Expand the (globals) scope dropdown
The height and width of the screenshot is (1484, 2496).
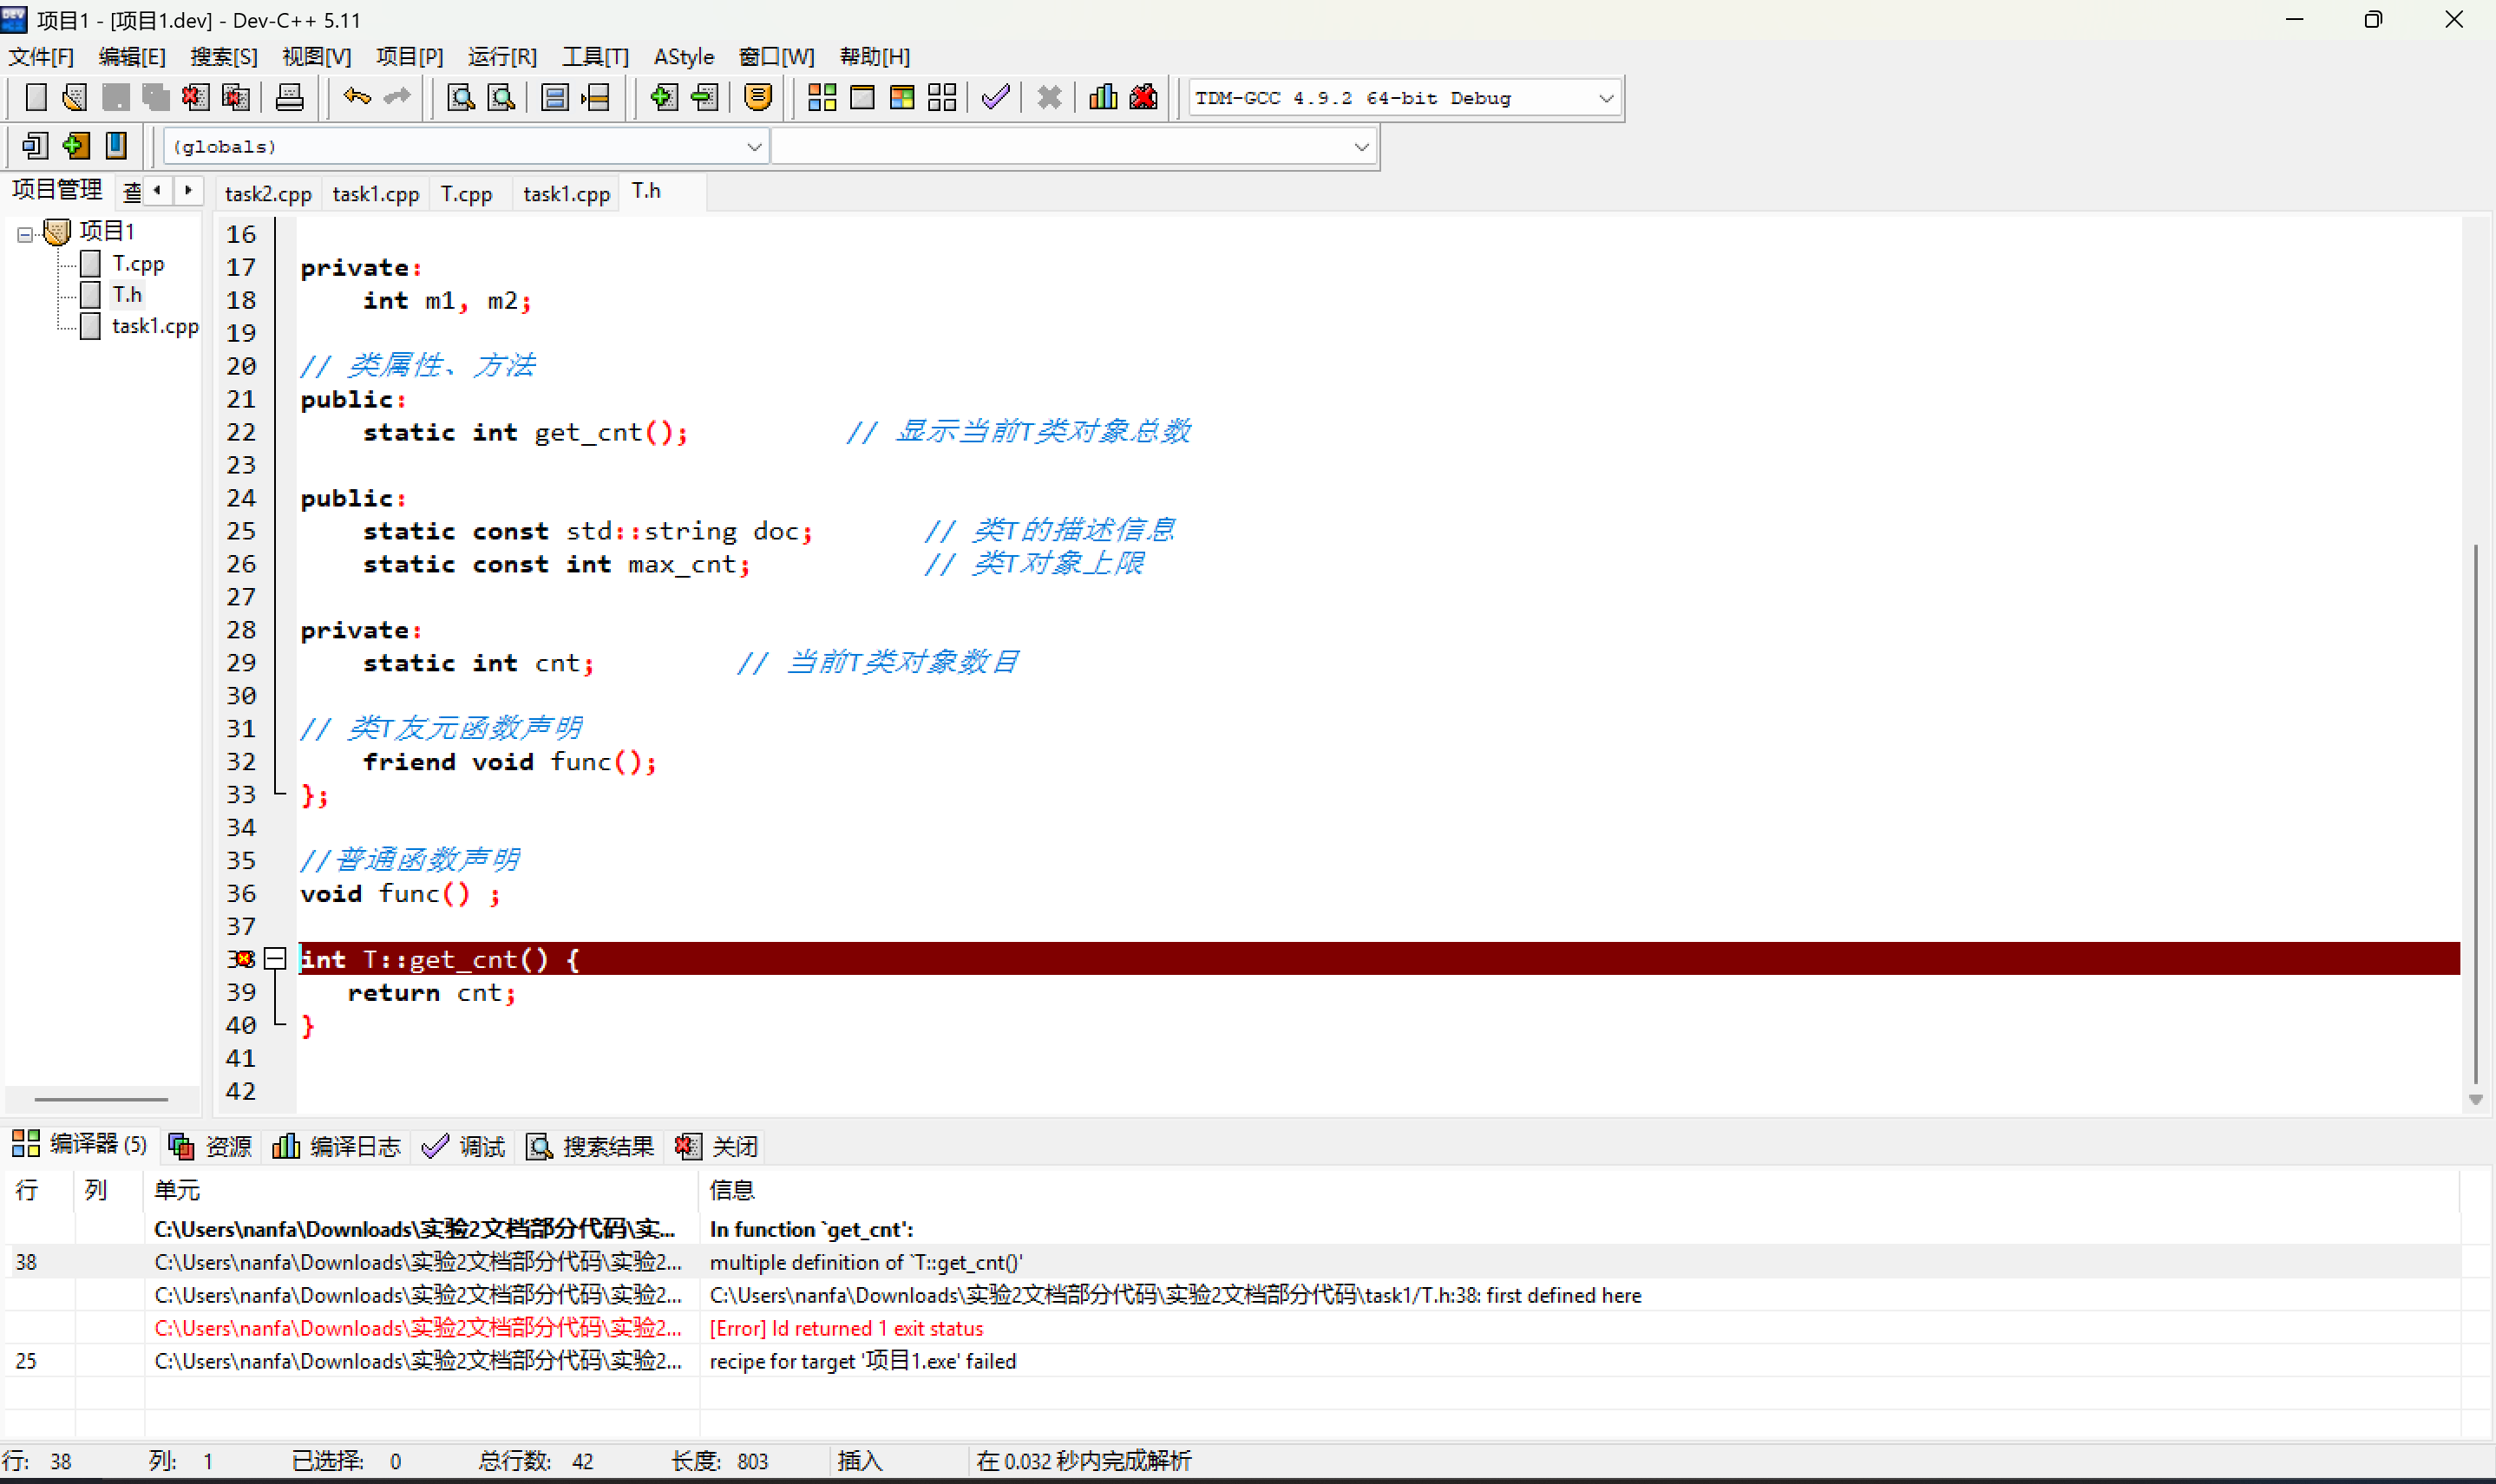[x=754, y=147]
